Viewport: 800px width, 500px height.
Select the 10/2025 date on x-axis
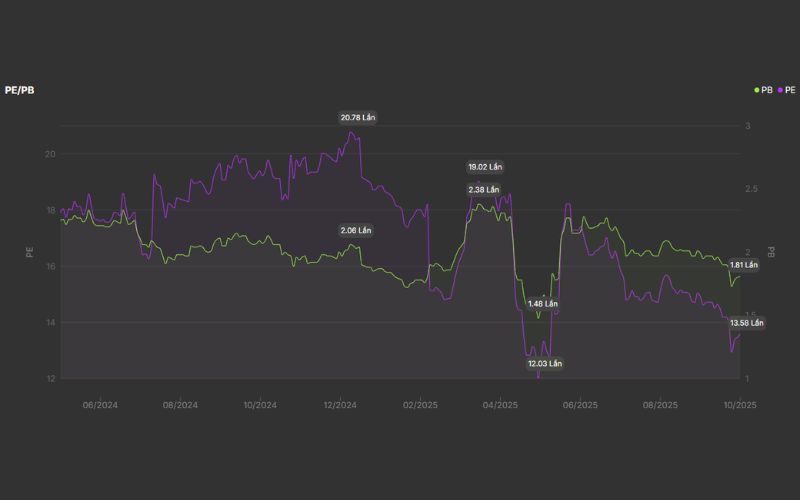(x=740, y=405)
